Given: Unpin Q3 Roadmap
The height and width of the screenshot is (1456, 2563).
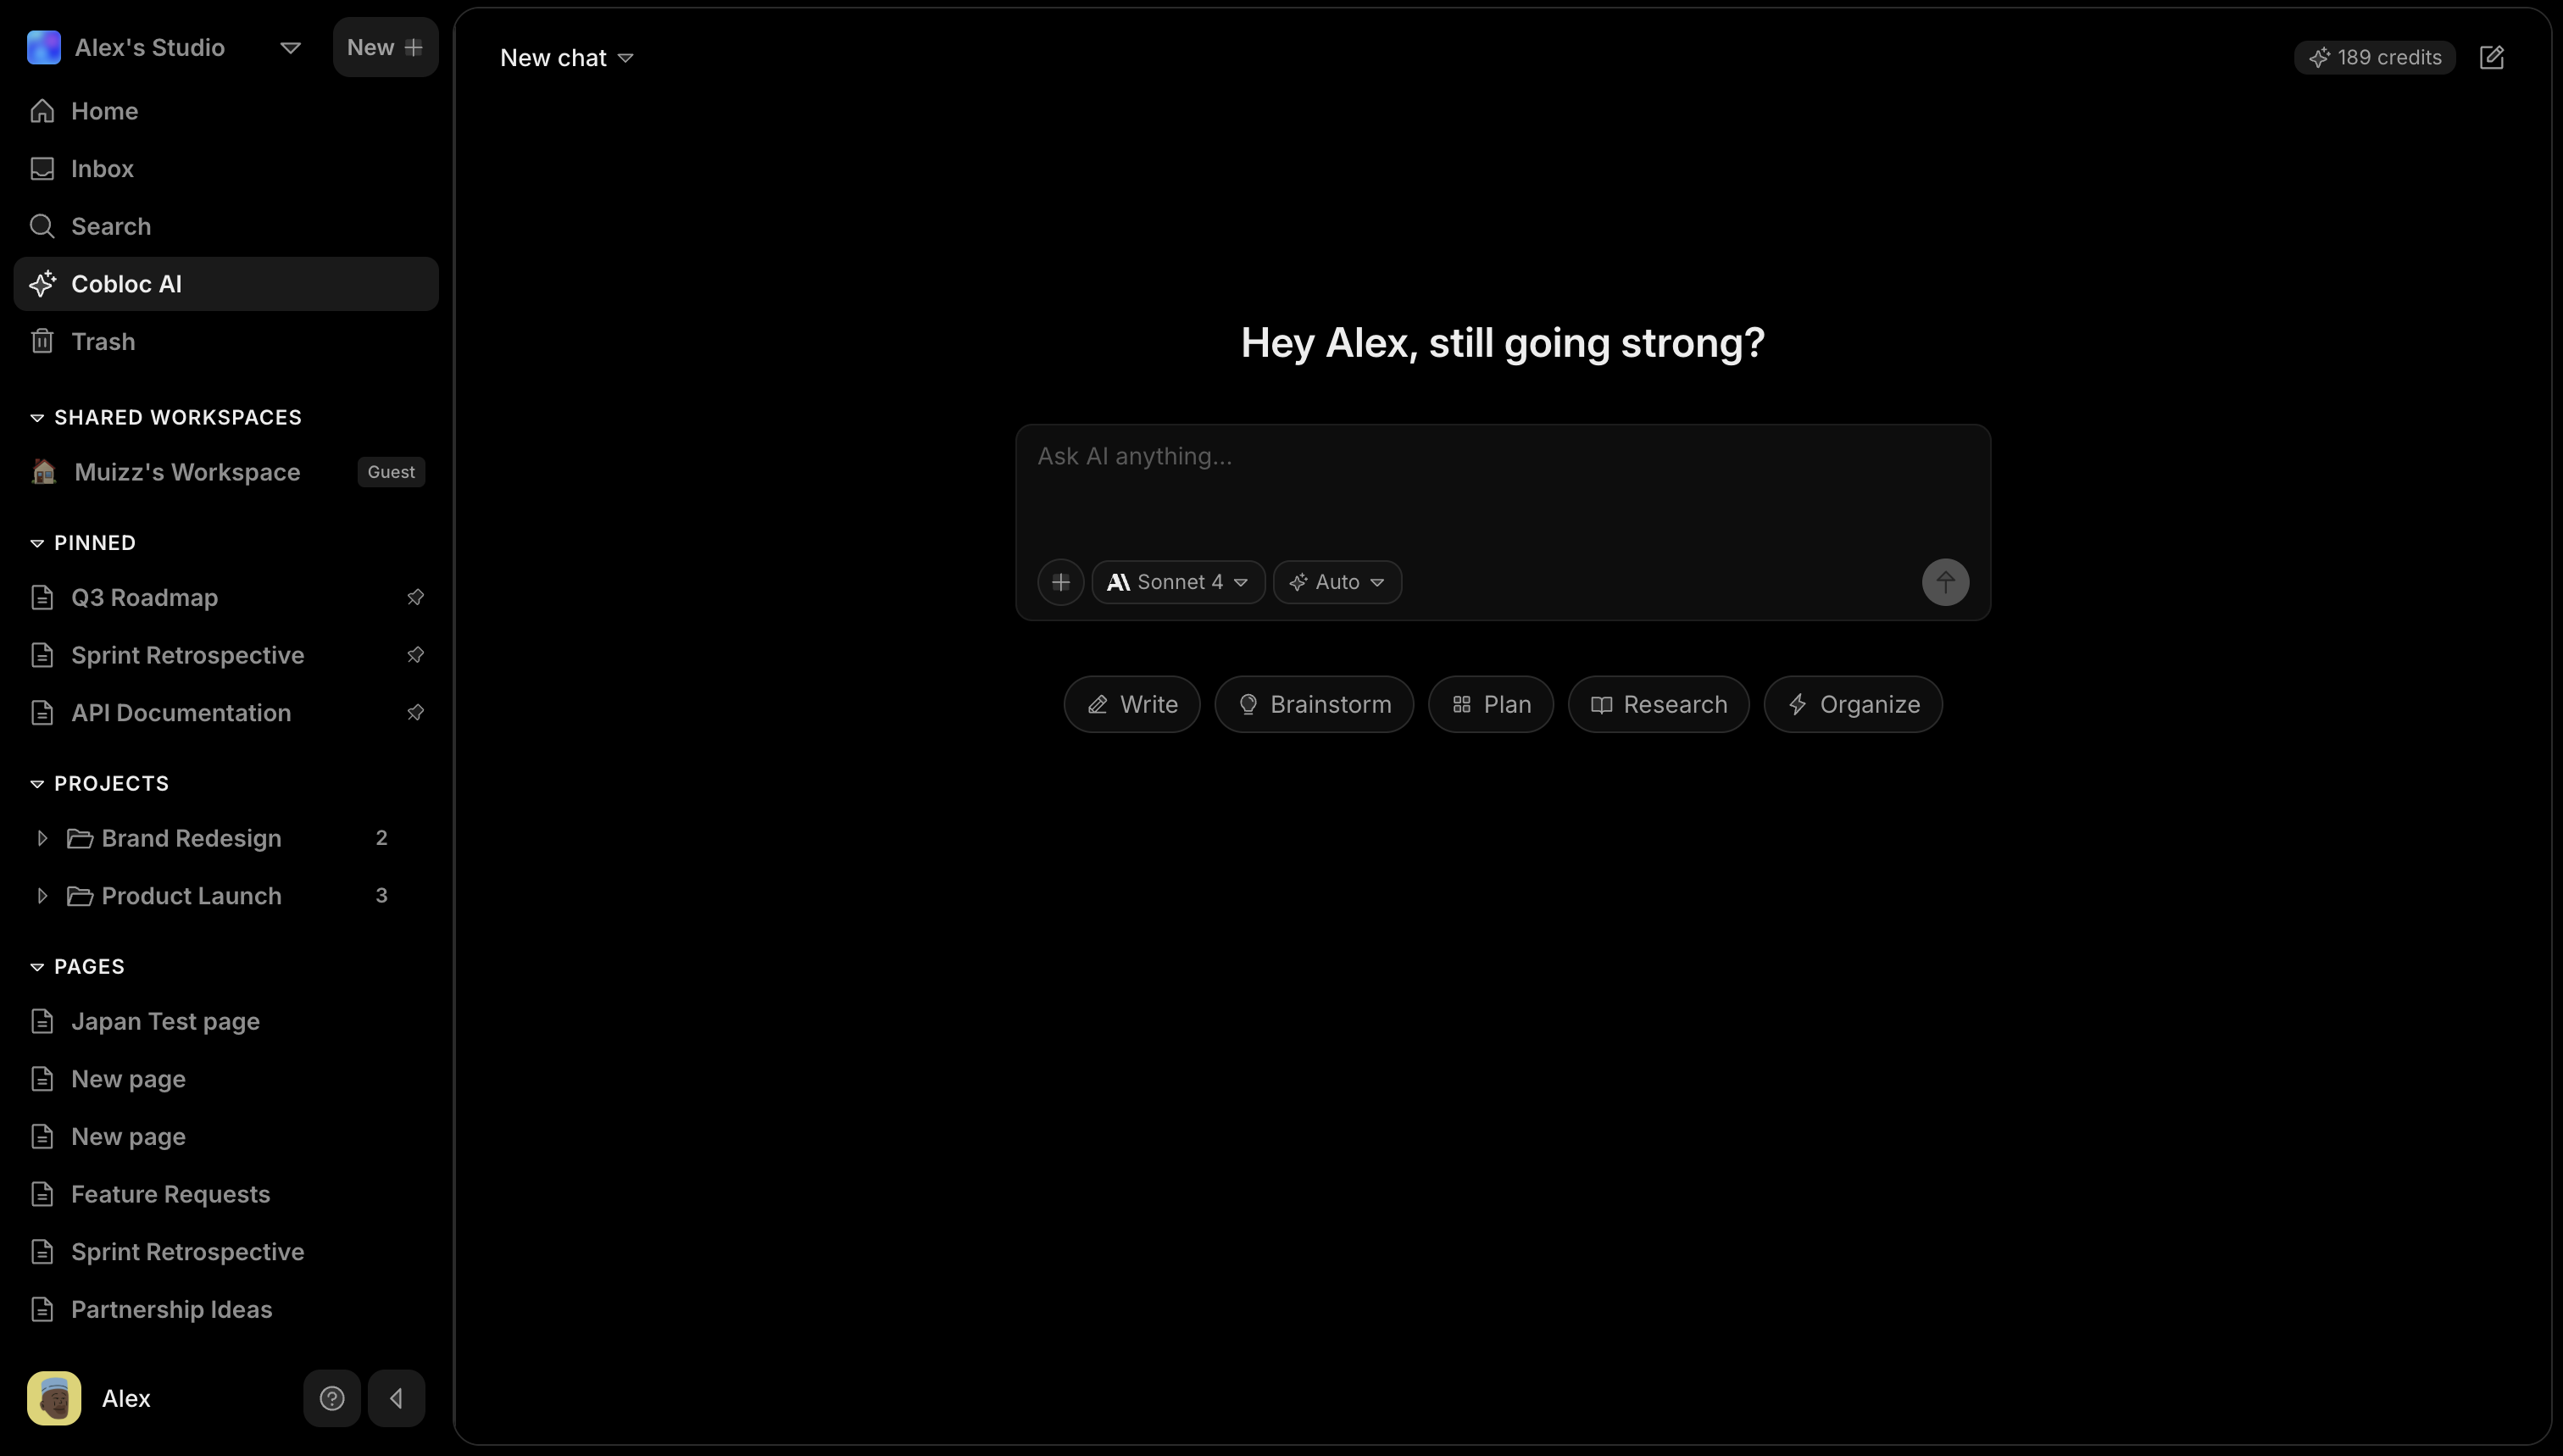Looking at the screenshot, I should coord(417,597).
